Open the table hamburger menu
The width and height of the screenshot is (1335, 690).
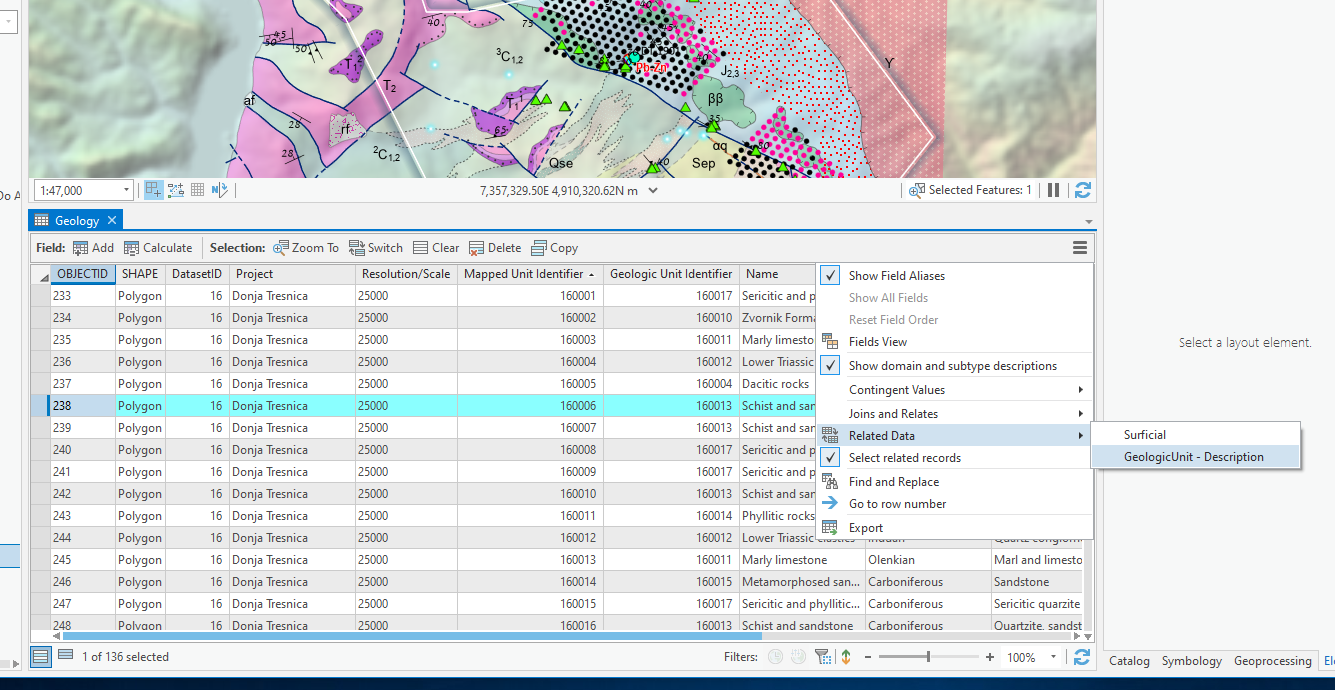[1080, 248]
